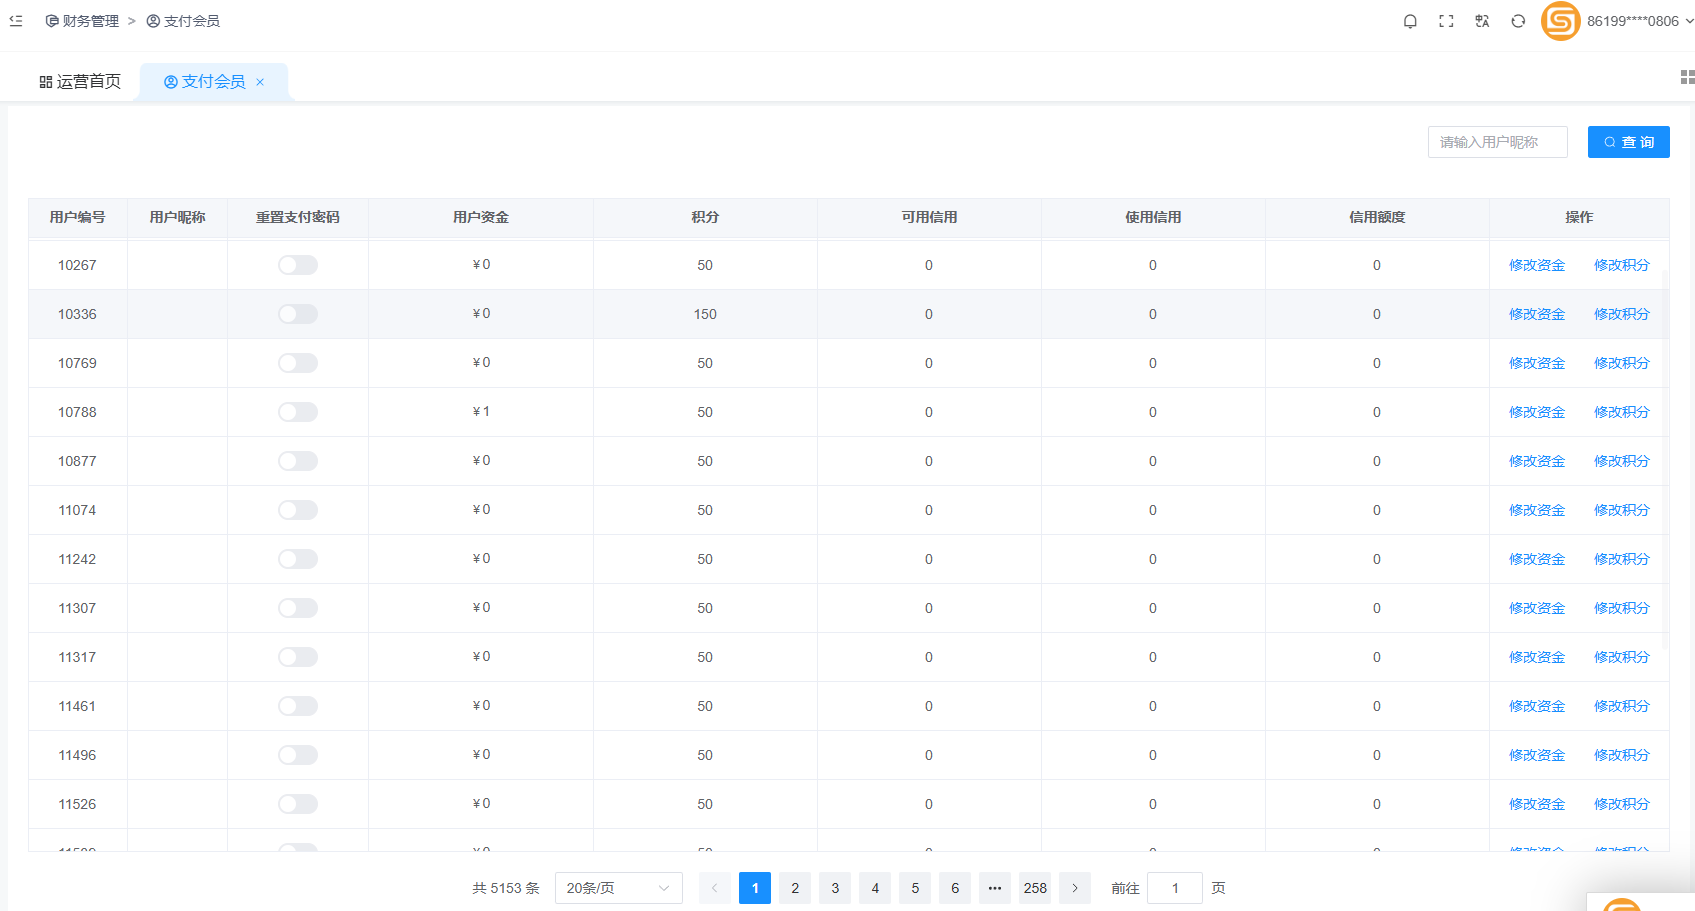Open the 20条/页 page size dropdown
The width and height of the screenshot is (1695, 911).
click(618, 888)
